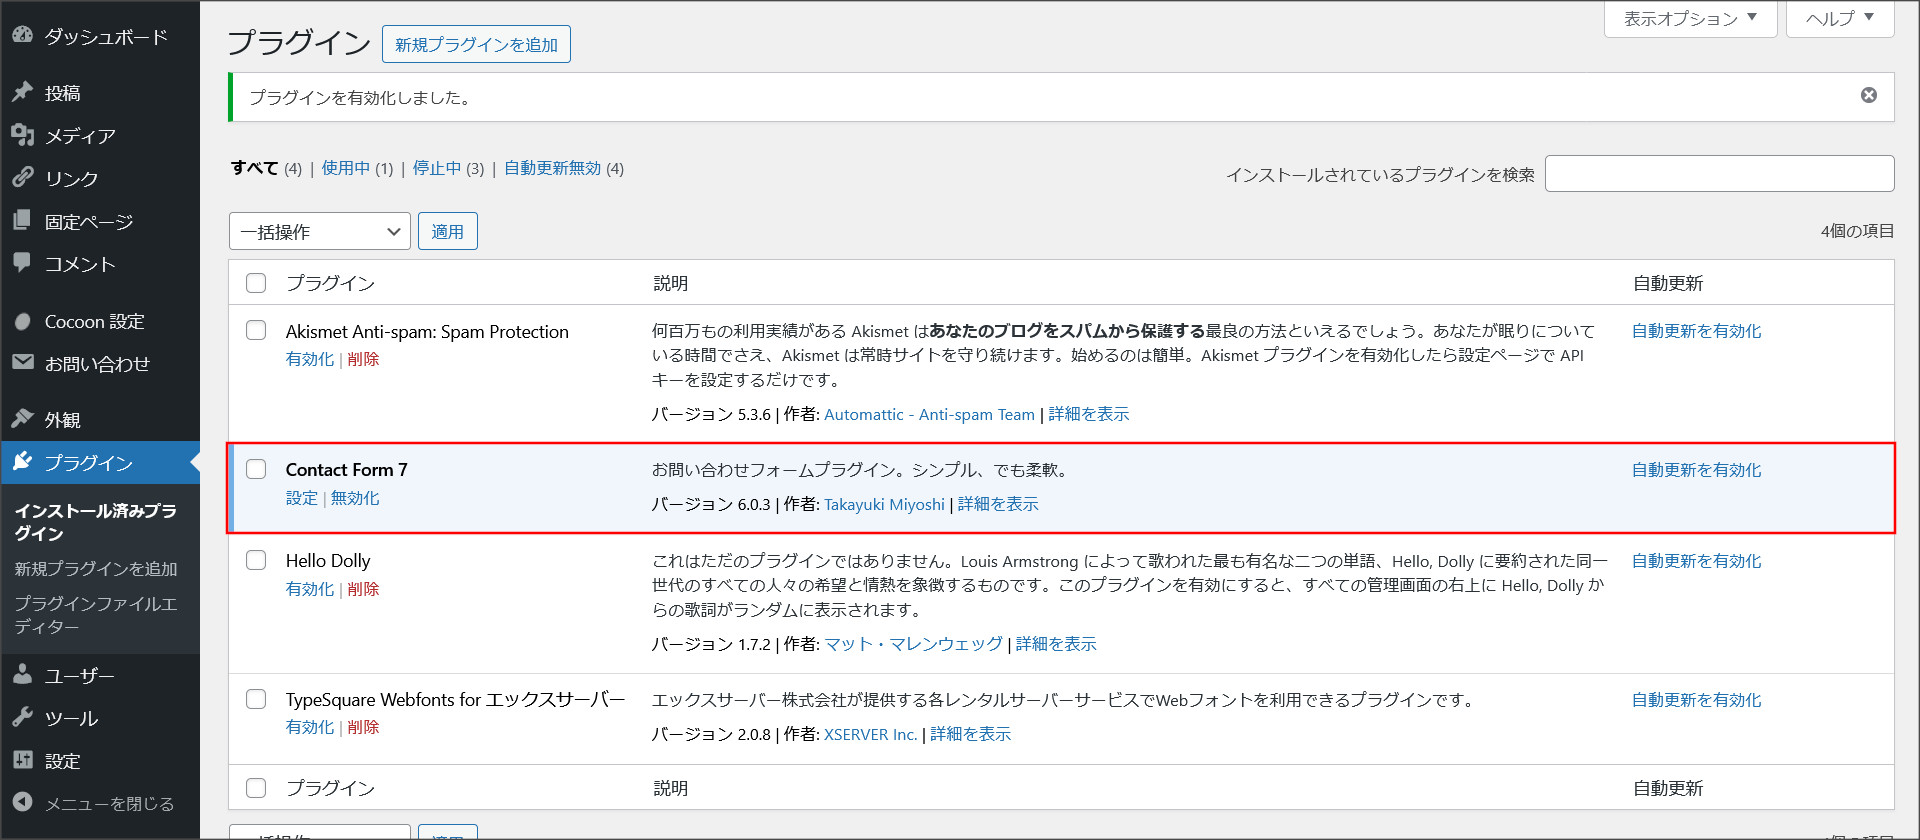
Task: Click the Media library icon
Action: pyautogui.click(x=22, y=135)
